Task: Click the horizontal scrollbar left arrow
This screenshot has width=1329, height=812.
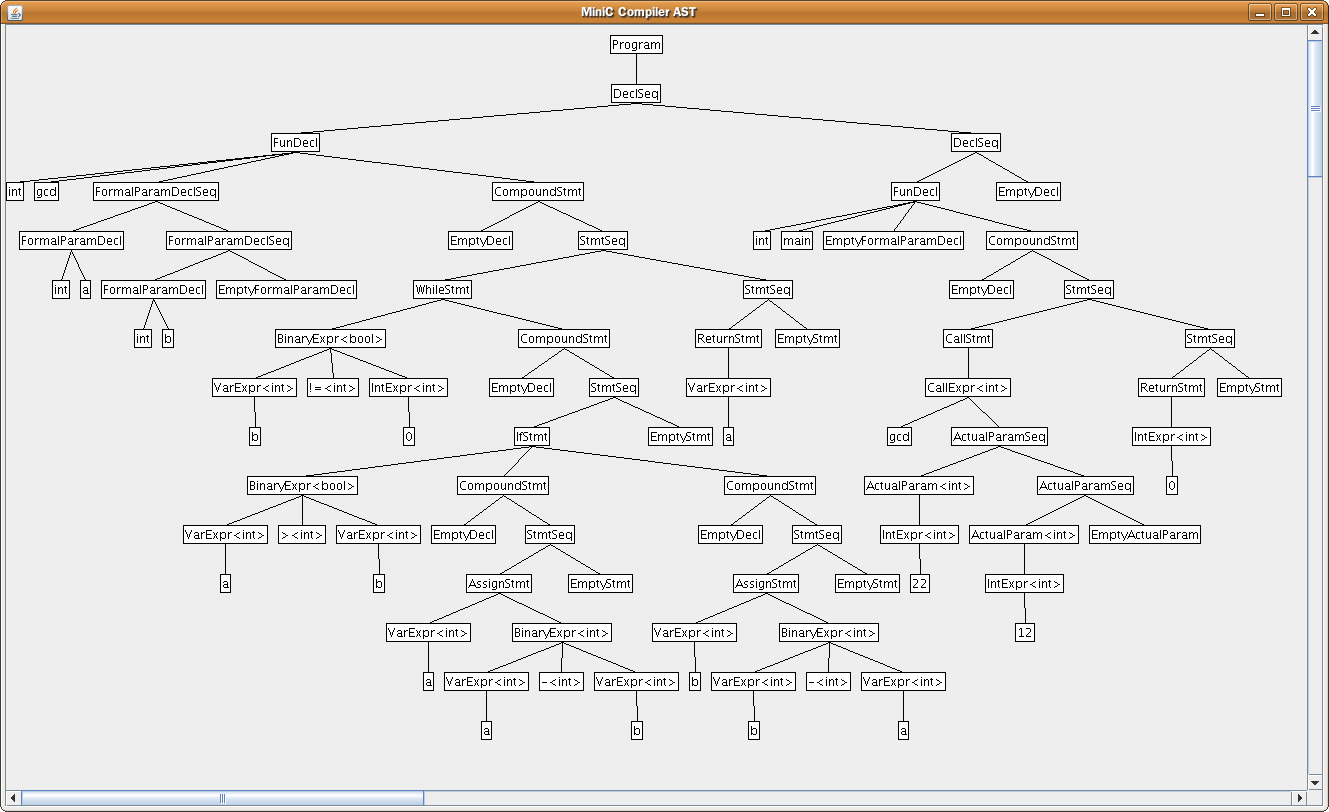Action: (14, 798)
